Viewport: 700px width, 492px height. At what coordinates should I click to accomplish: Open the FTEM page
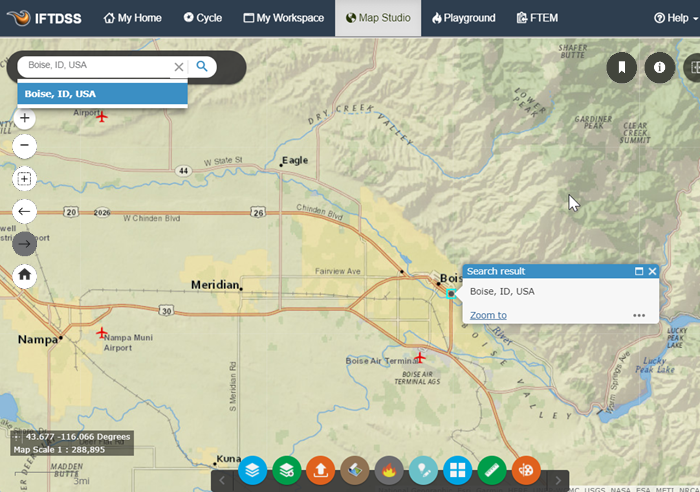pos(538,18)
